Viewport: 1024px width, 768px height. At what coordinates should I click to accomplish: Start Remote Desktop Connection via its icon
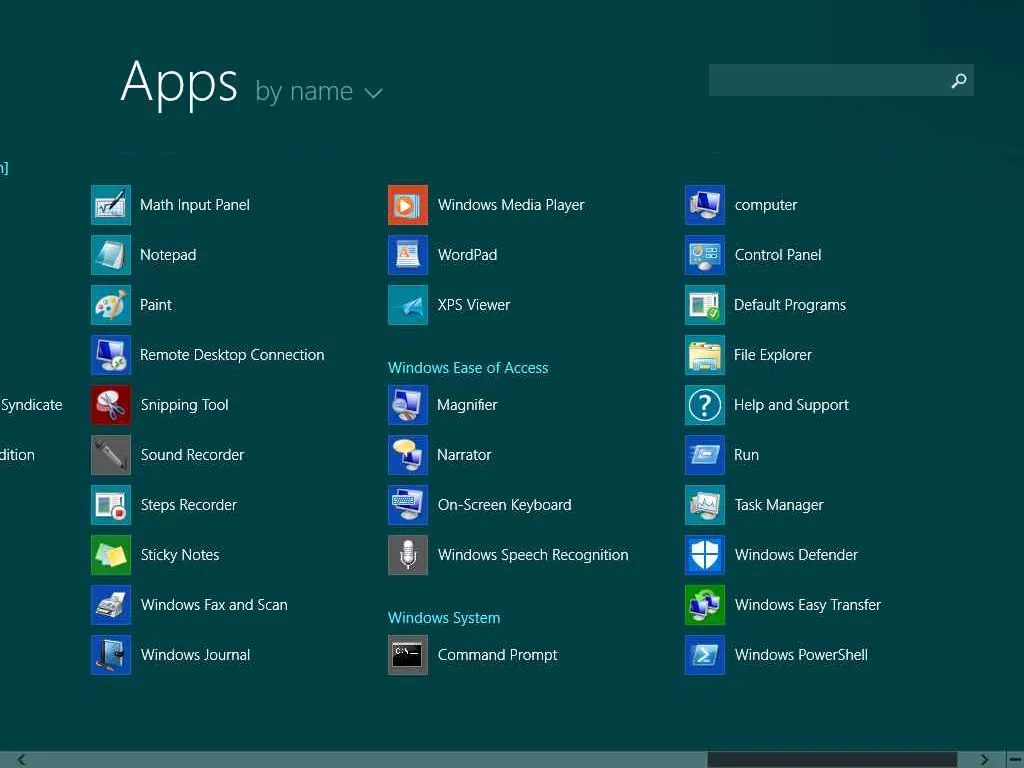[110, 355]
